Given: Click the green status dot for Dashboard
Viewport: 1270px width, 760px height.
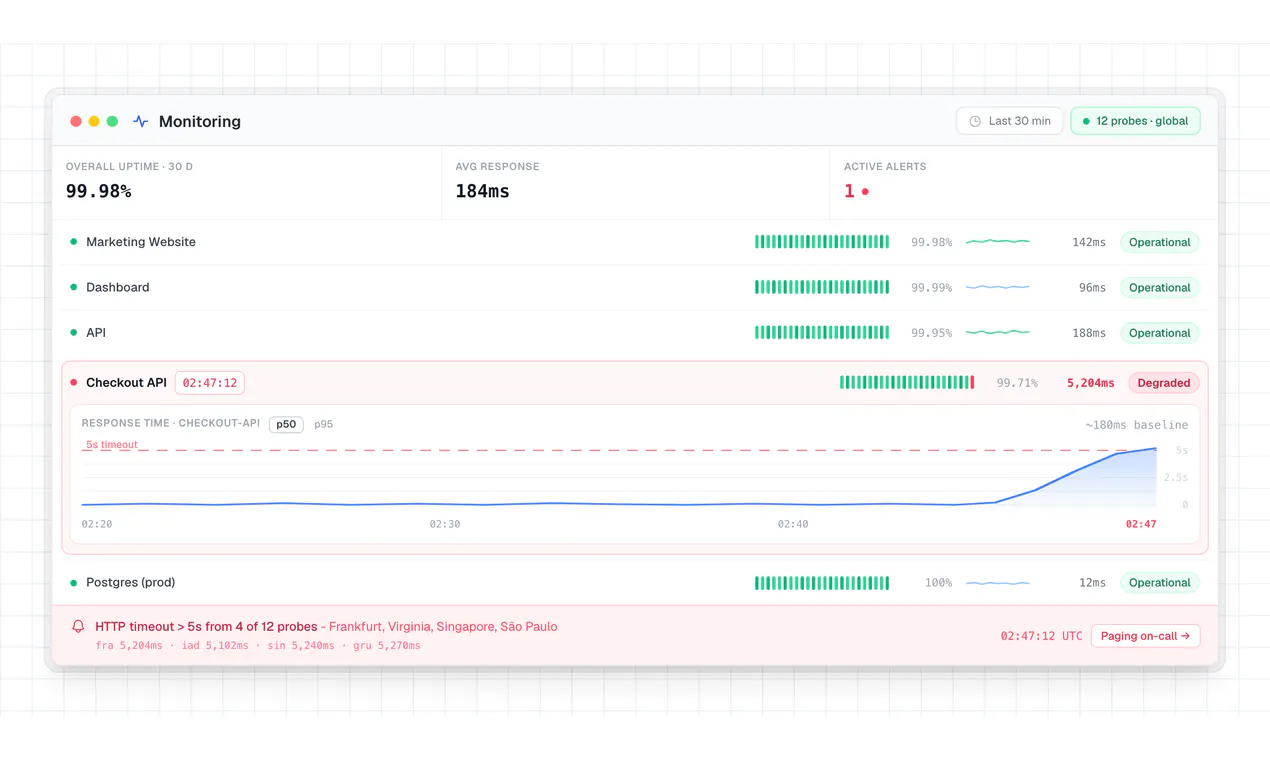Looking at the screenshot, I should click(x=73, y=287).
